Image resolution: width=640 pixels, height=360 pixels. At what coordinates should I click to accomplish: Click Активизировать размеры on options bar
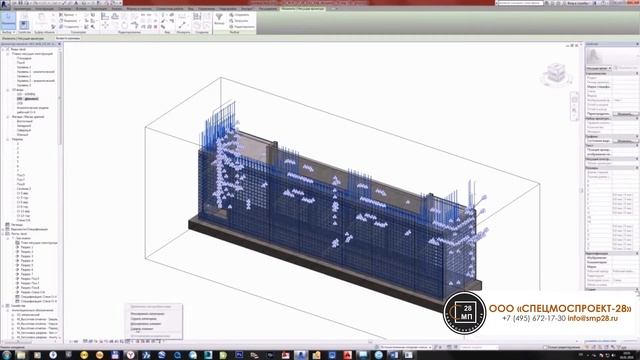[68, 38]
